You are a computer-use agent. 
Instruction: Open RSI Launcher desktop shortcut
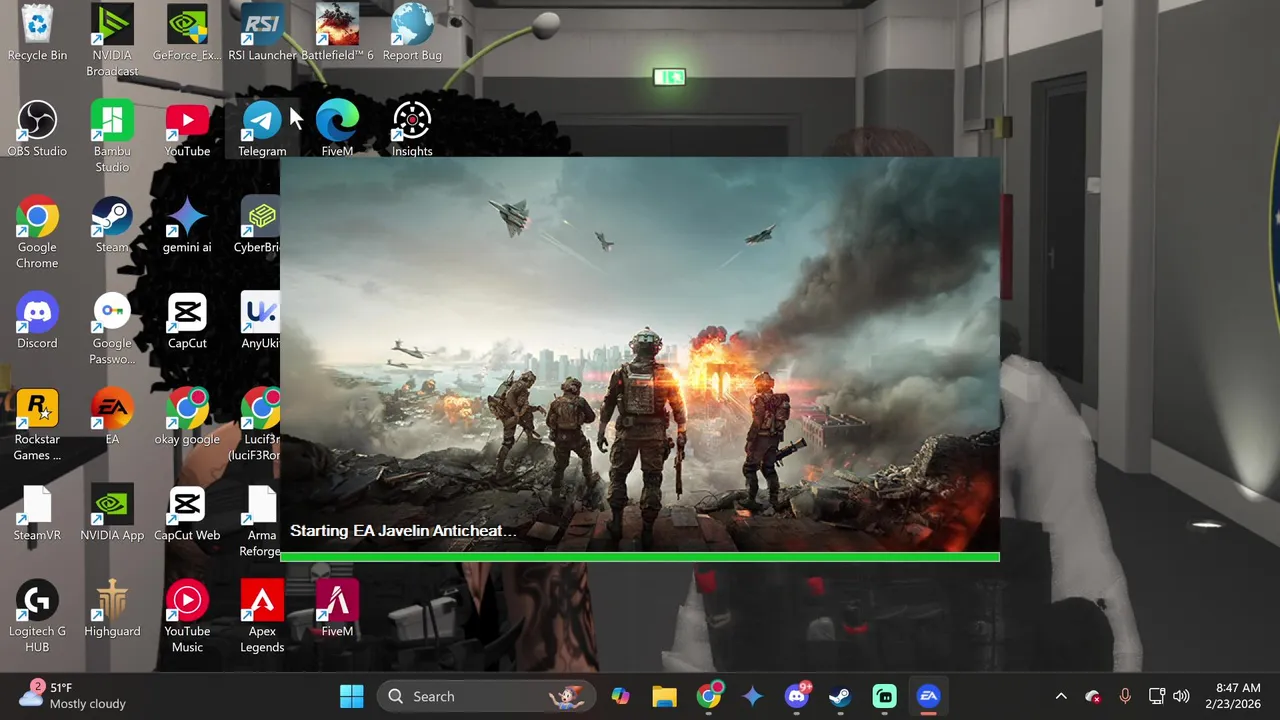262,33
